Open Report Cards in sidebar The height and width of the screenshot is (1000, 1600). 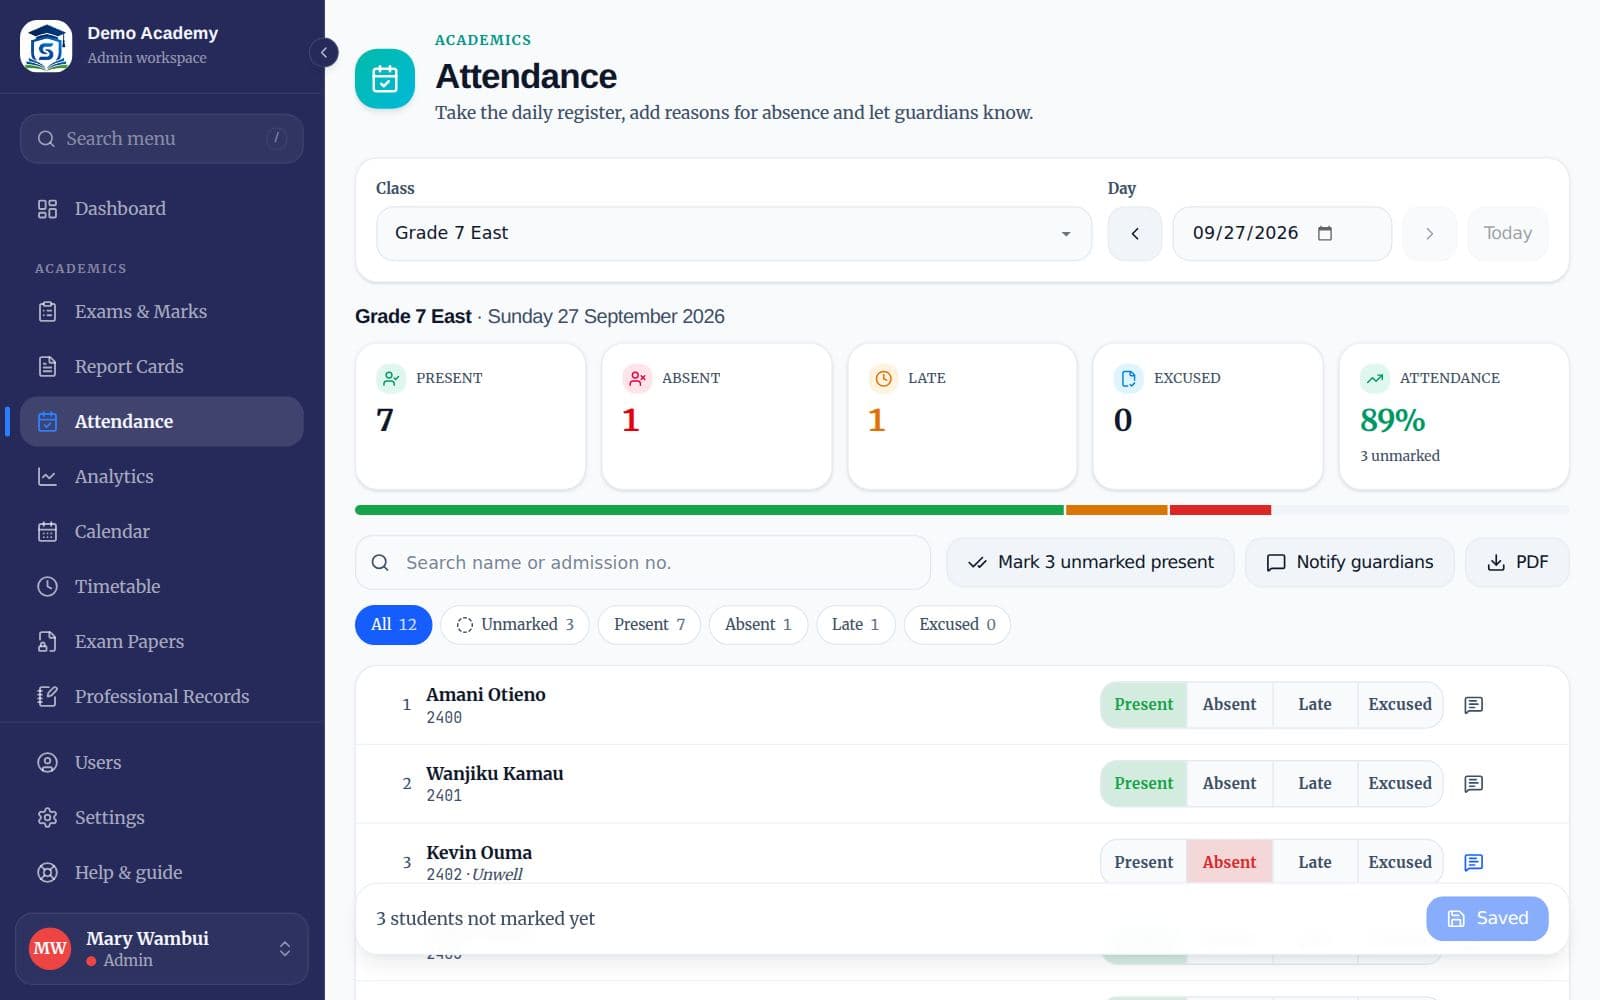point(162,367)
